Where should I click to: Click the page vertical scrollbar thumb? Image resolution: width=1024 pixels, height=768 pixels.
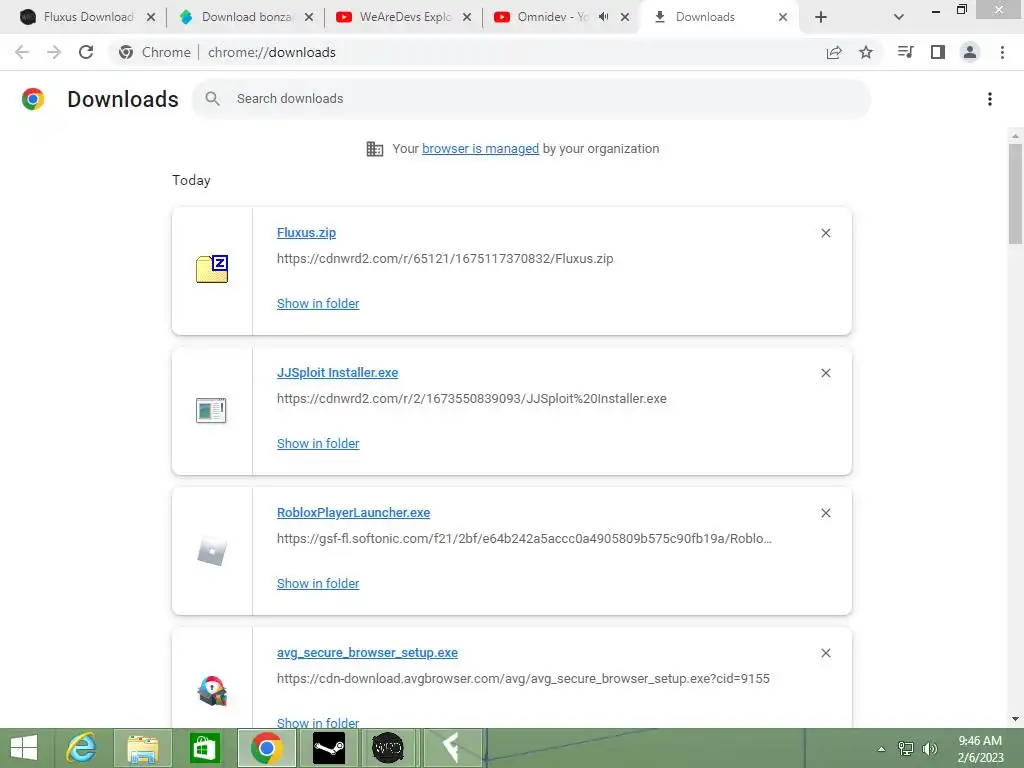coord(1015,194)
